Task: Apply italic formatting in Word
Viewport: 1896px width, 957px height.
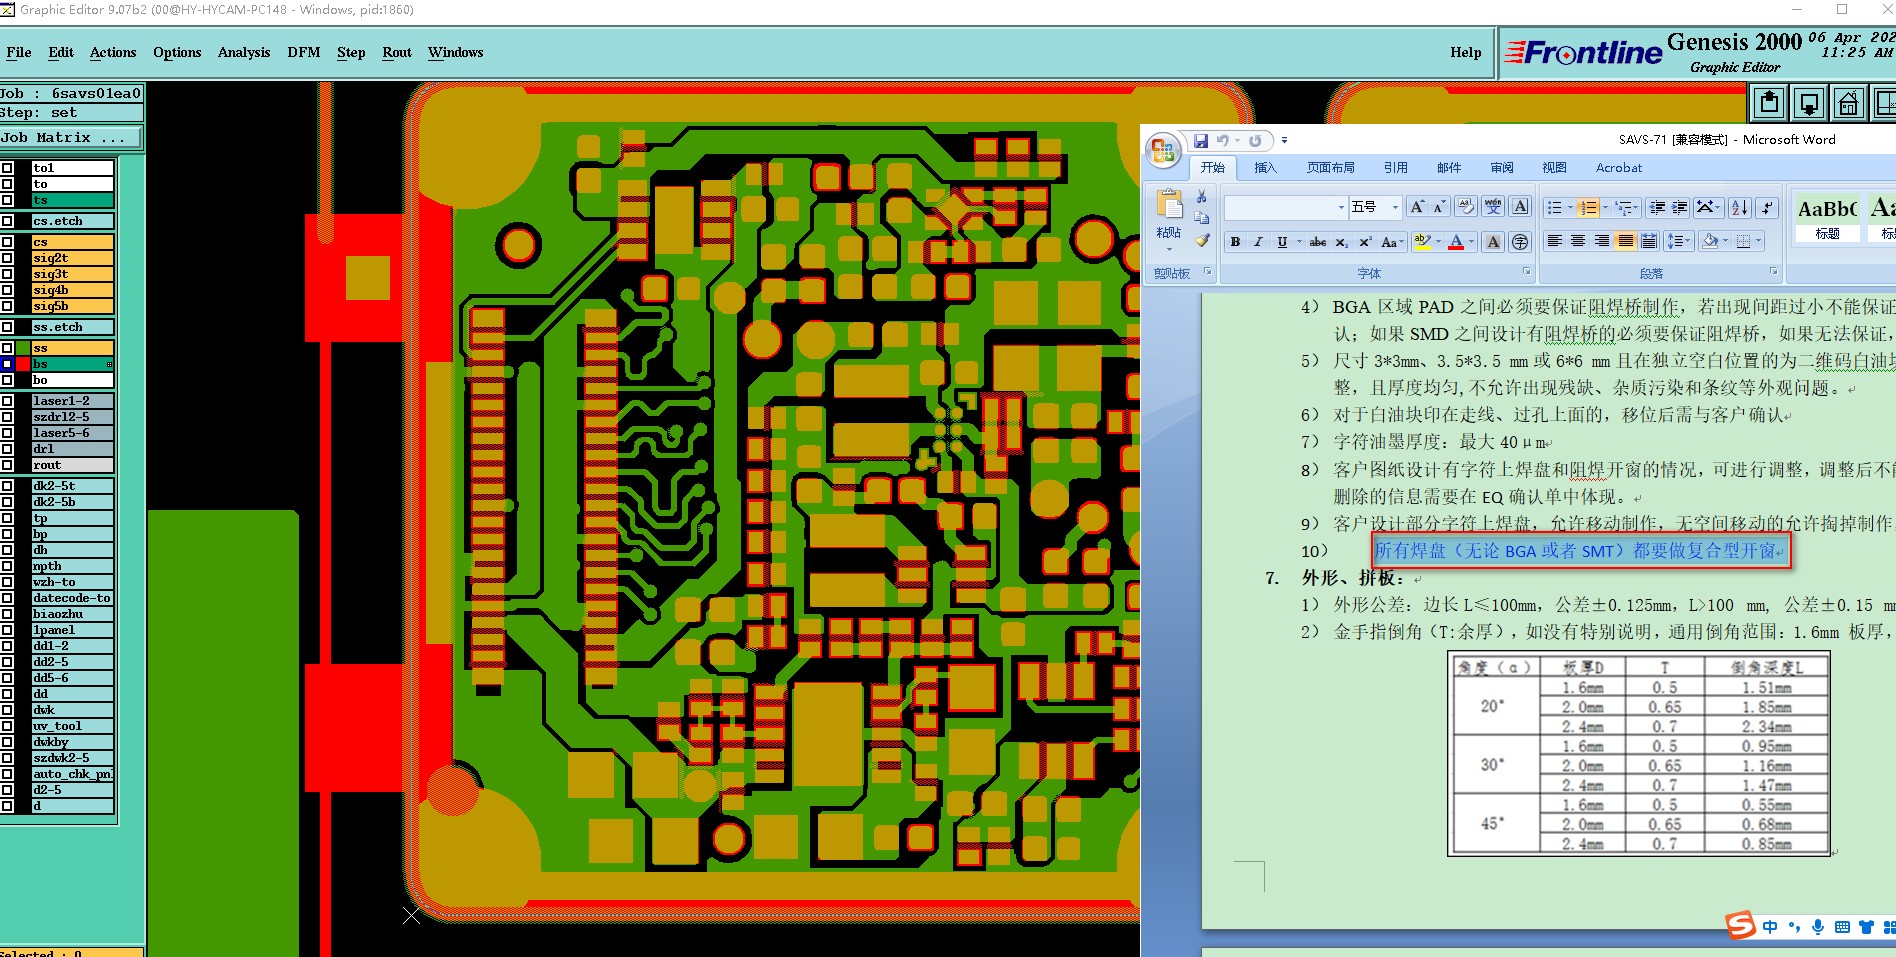Action: pos(1258,242)
